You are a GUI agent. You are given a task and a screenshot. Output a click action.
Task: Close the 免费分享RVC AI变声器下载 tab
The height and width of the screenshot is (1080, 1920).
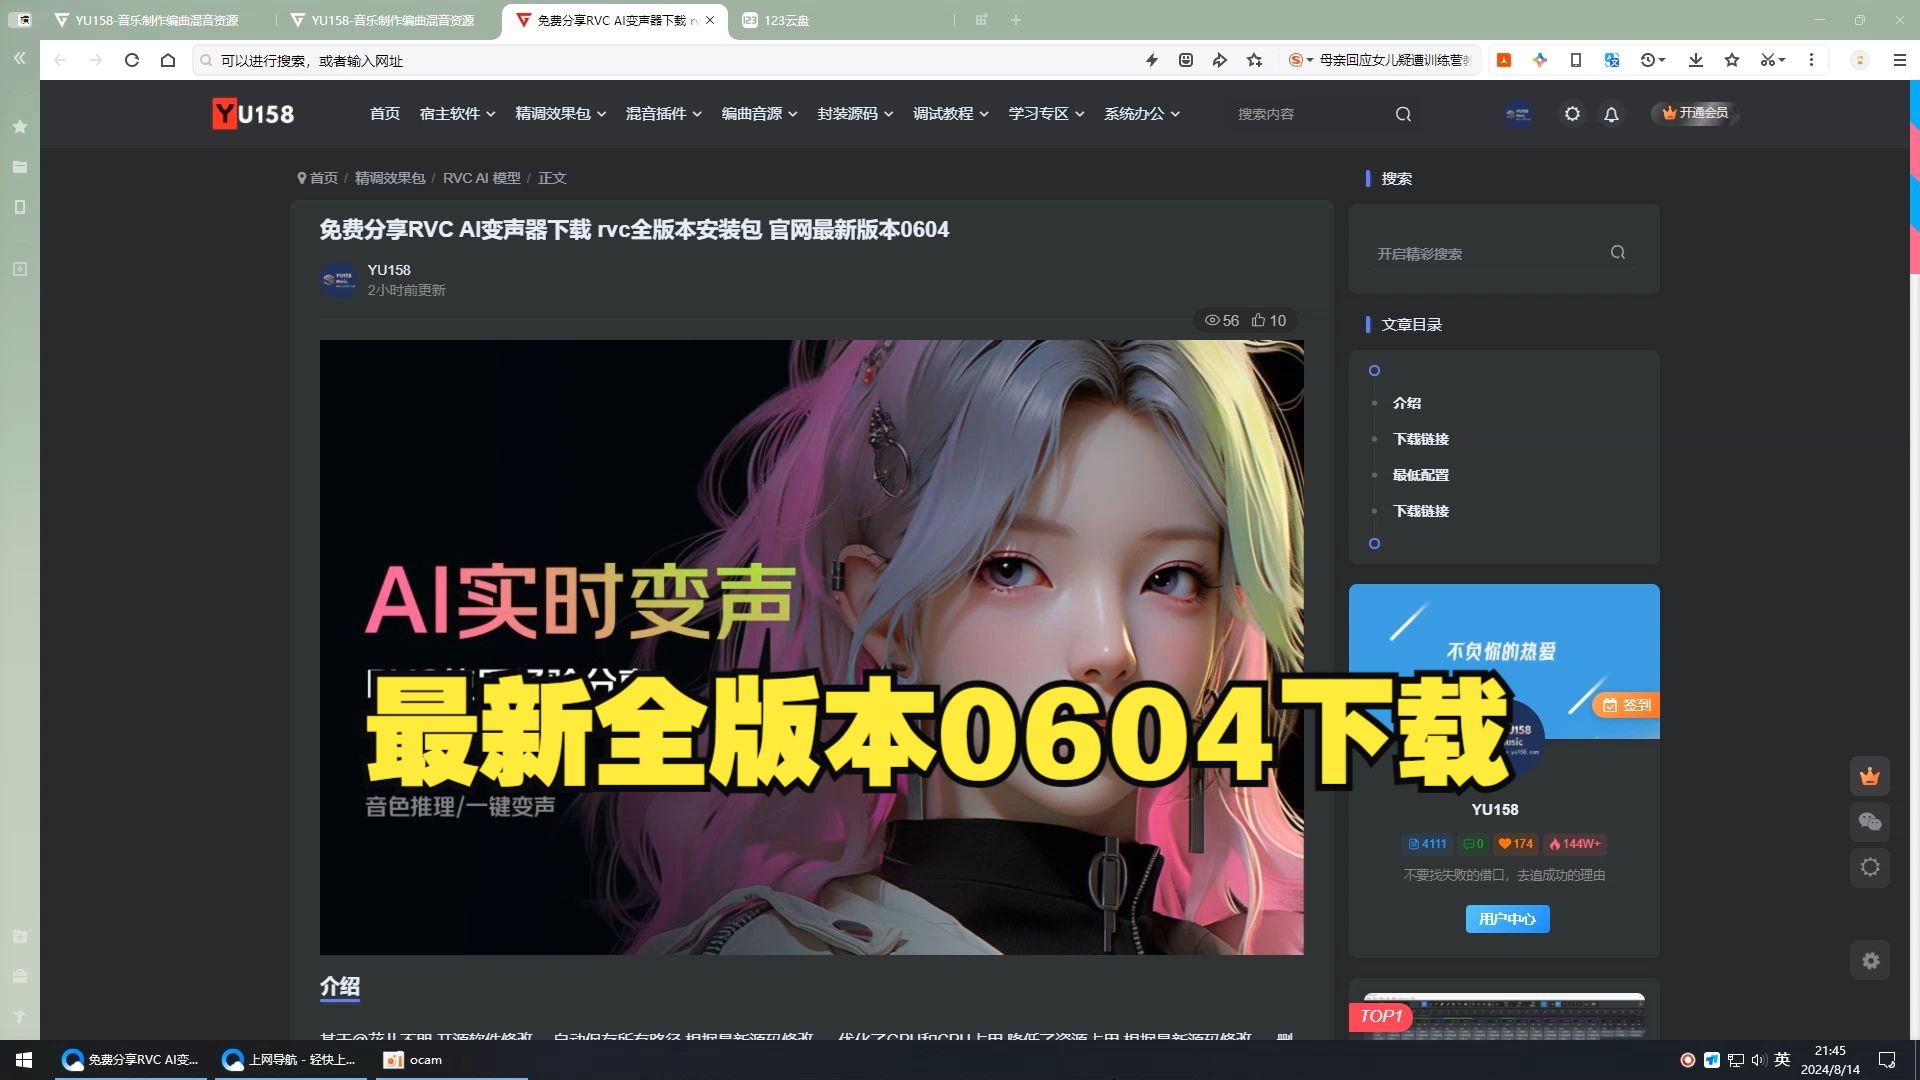point(710,20)
